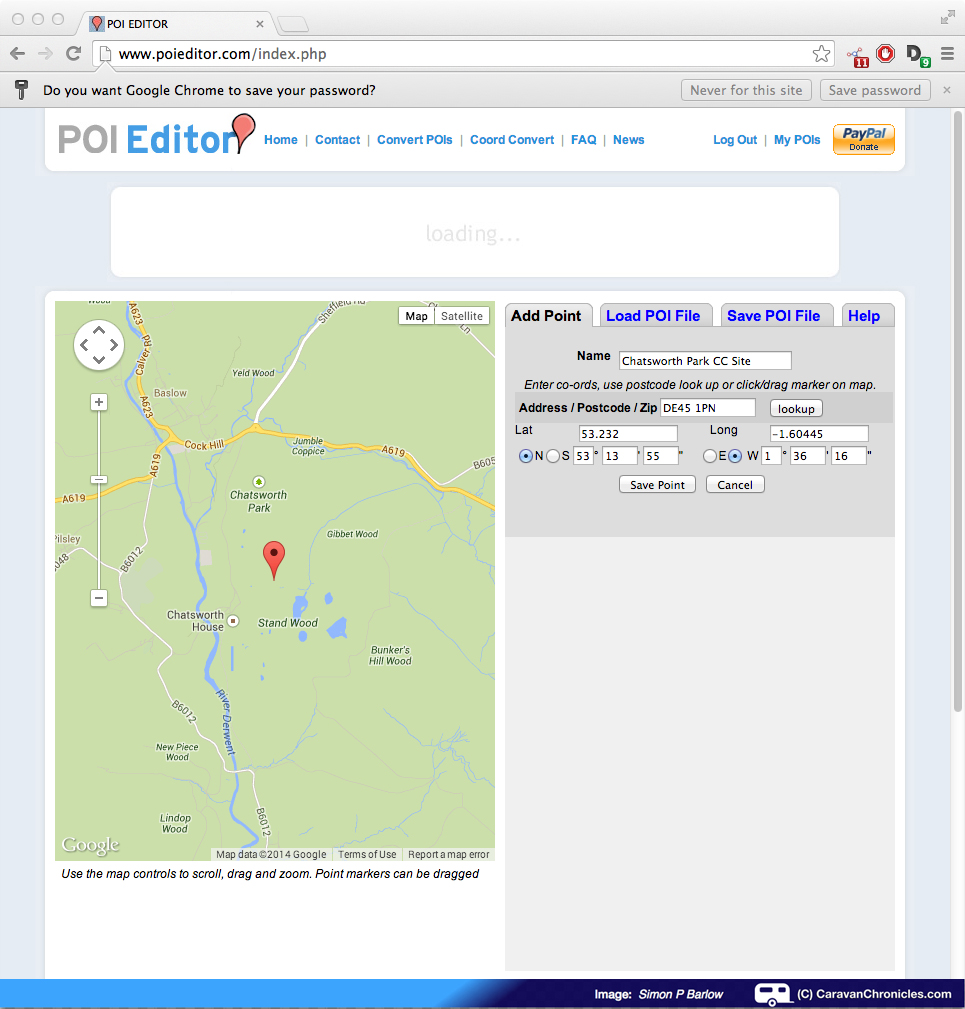This screenshot has height=1009, width=965.
Task: Select the S latitude radio button
Action: pyautogui.click(x=553, y=456)
